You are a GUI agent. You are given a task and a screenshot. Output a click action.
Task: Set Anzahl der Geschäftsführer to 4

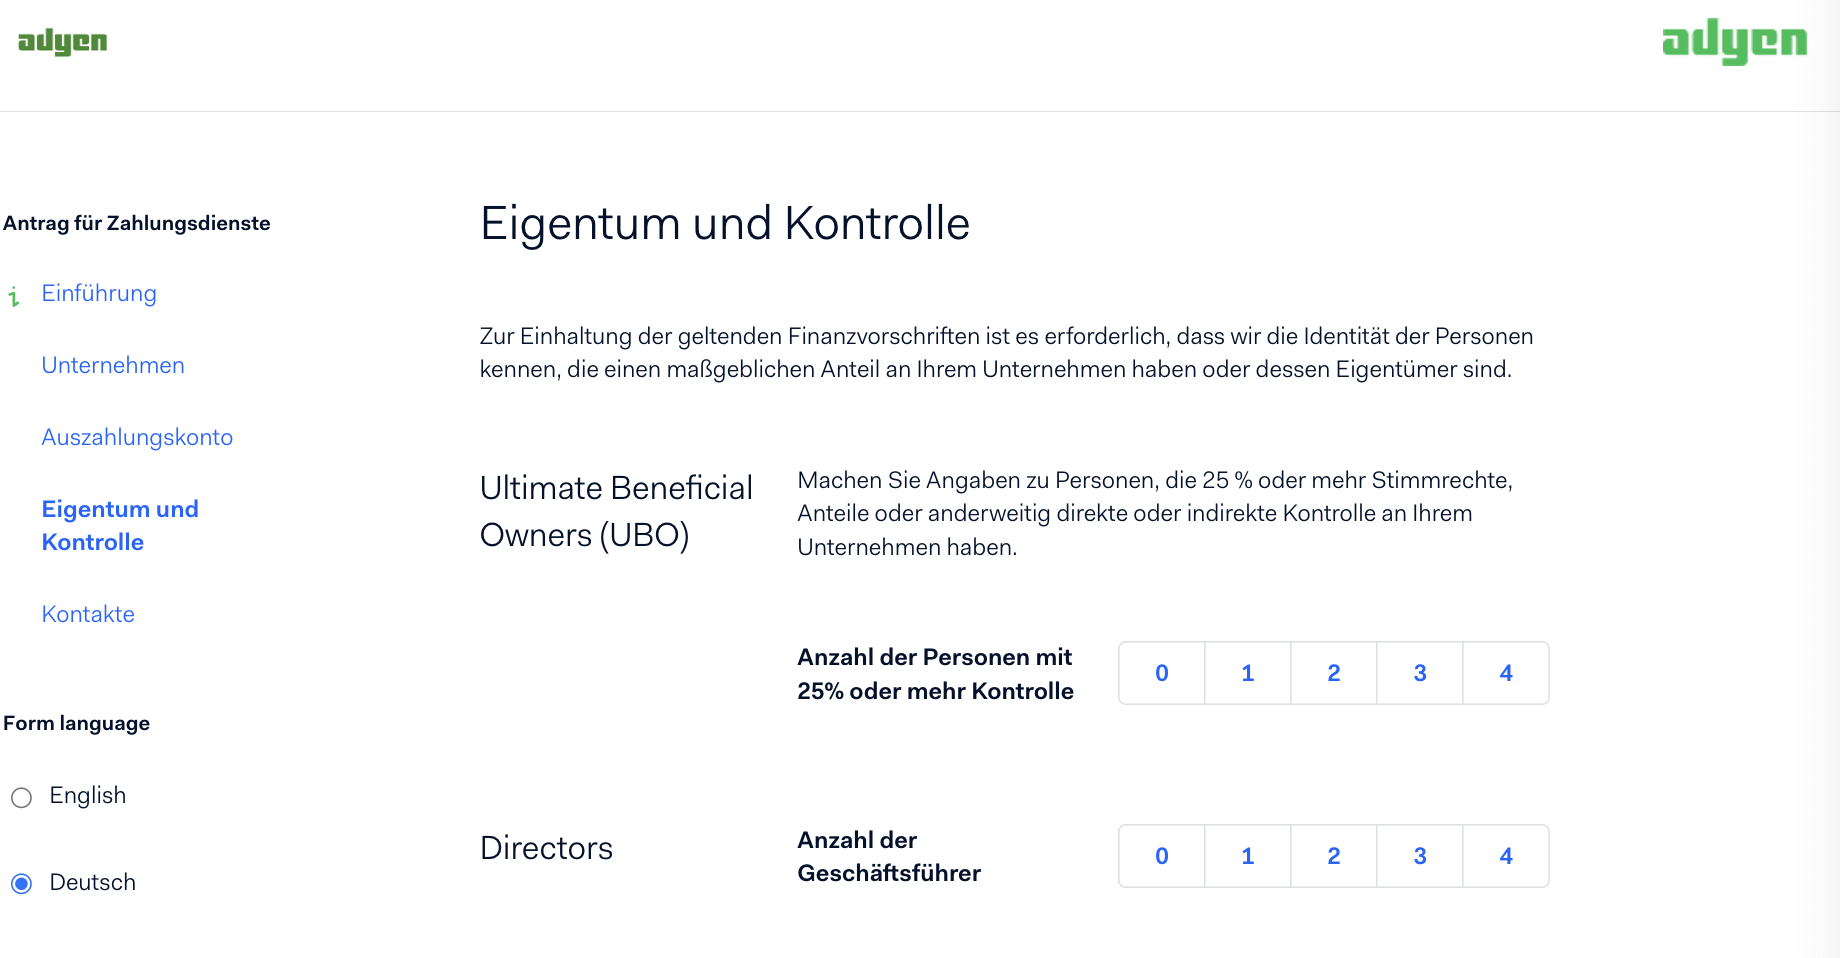click(1506, 856)
